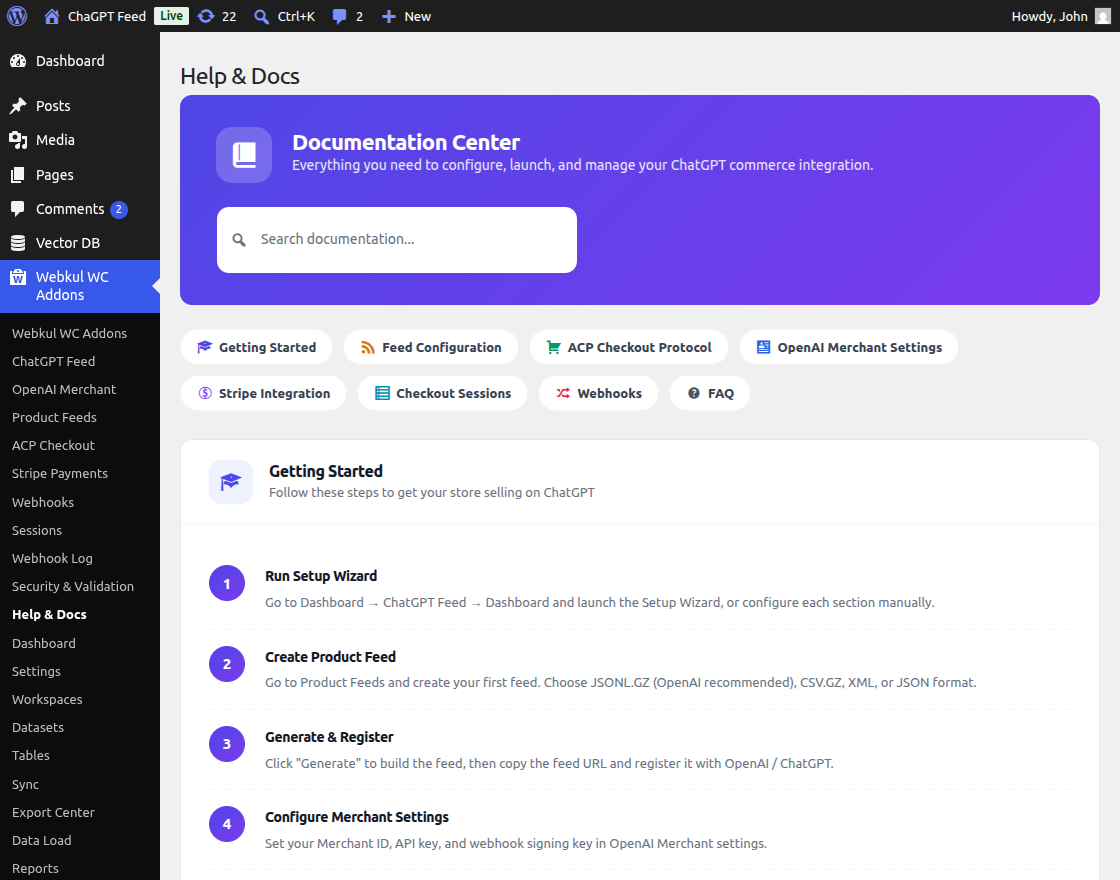Click the graduation cap icon beside Getting Started heading

click(231, 482)
